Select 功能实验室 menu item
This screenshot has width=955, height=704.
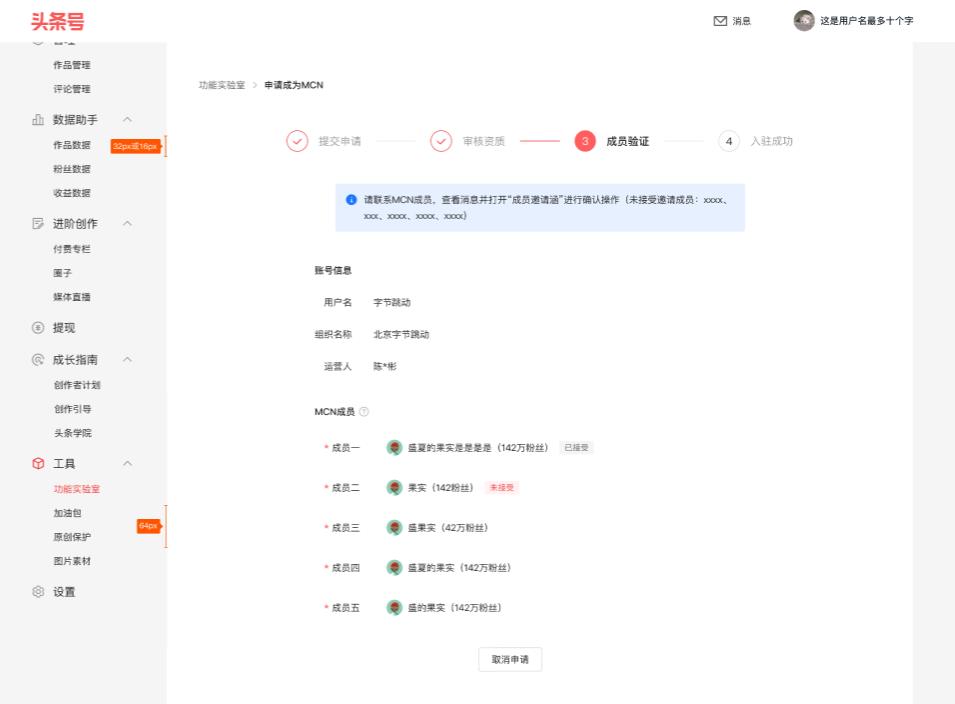(x=76, y=489)
